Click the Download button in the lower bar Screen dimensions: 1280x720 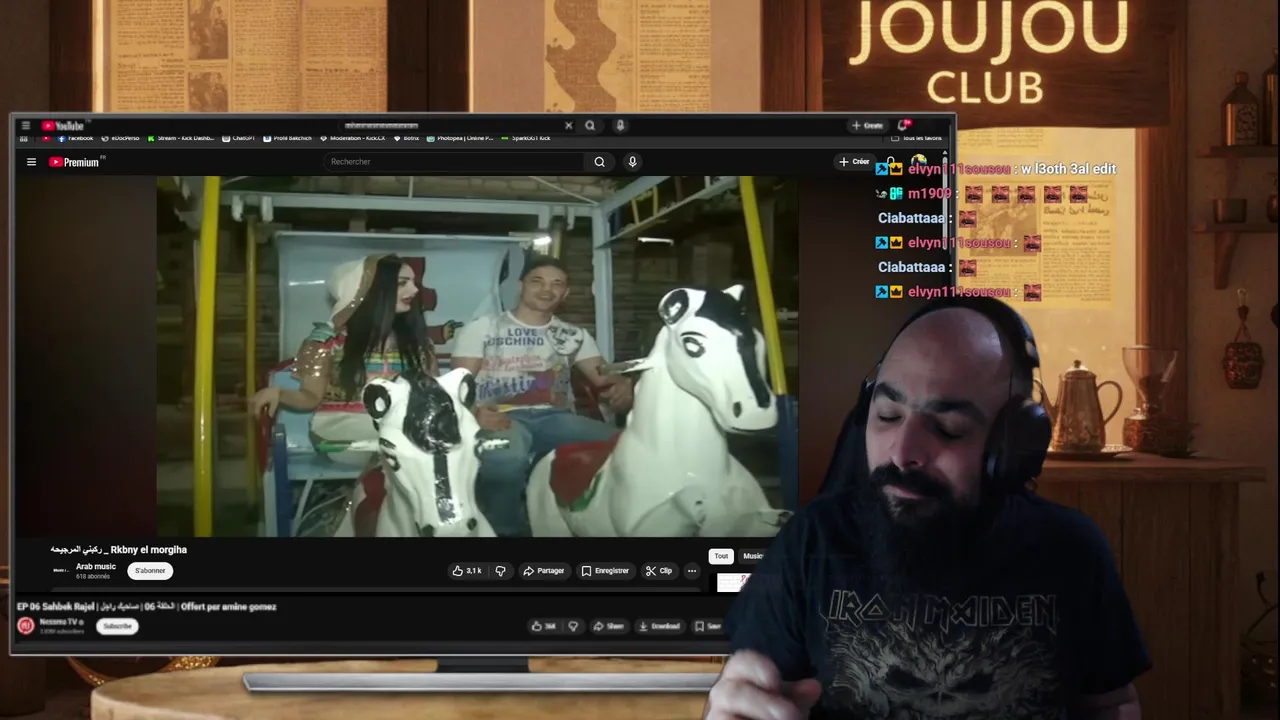click(659, 626)
